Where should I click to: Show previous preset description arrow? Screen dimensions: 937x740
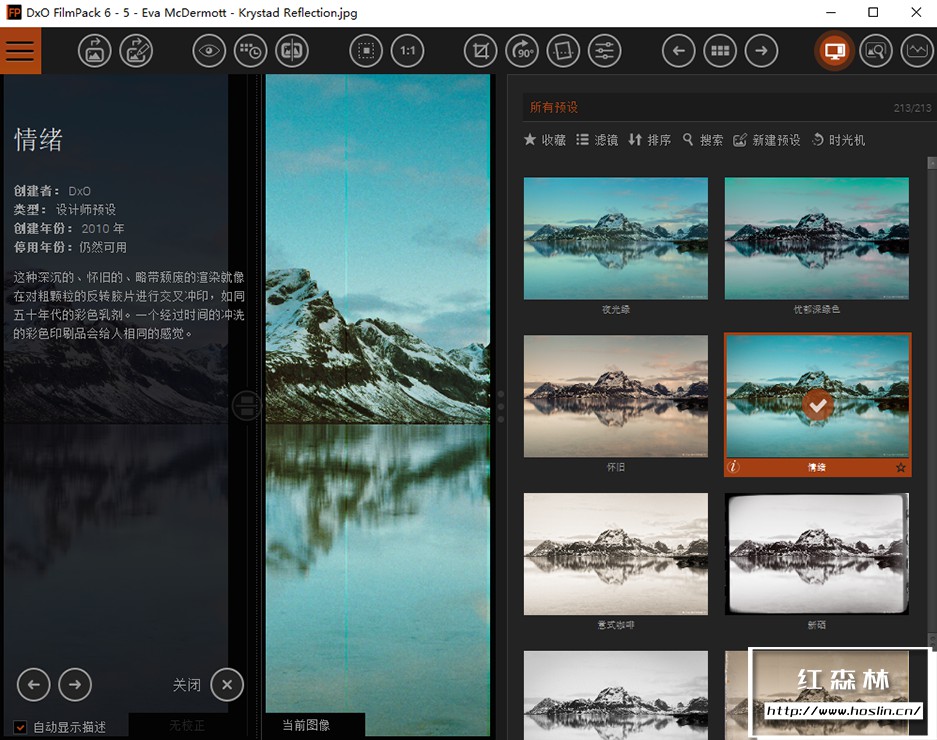point(33,684)
